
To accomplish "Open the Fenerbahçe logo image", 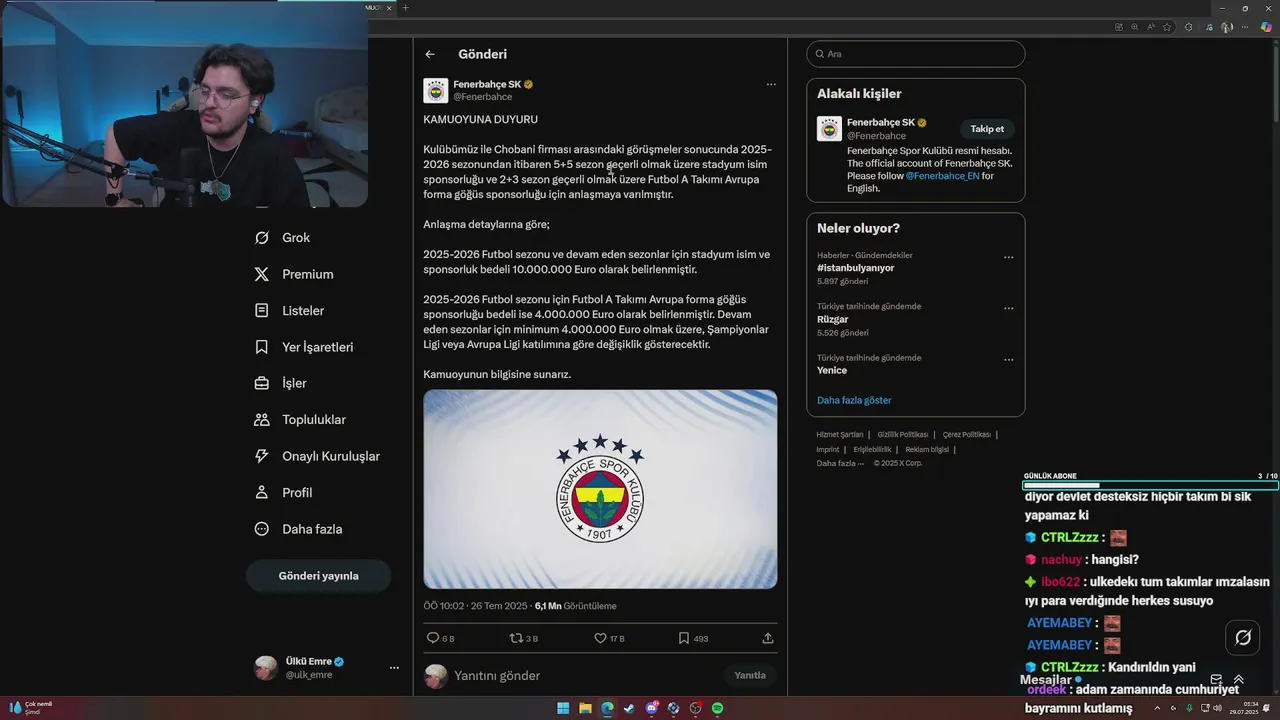I will [x=600, y=489].
